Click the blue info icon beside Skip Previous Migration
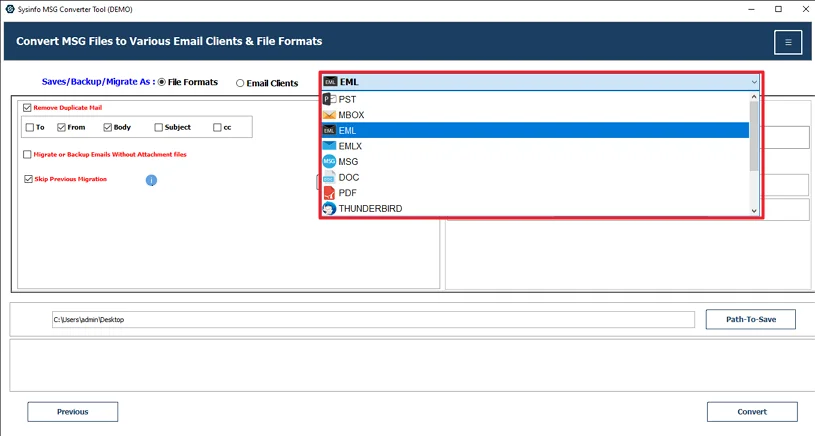This screenshot has width=815, height=436. 151,180
